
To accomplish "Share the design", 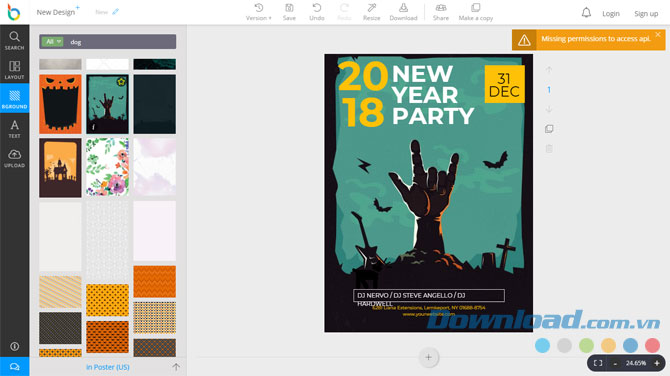I will (x=441, y=12).
